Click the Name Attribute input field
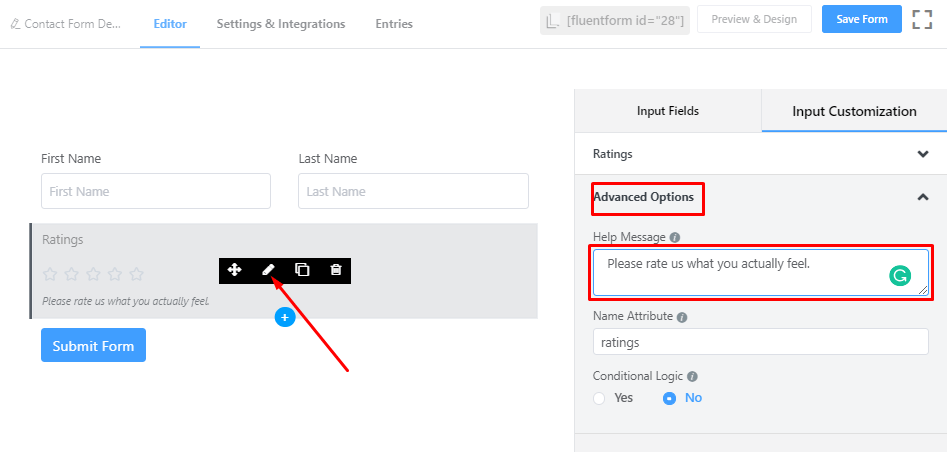 760,342
